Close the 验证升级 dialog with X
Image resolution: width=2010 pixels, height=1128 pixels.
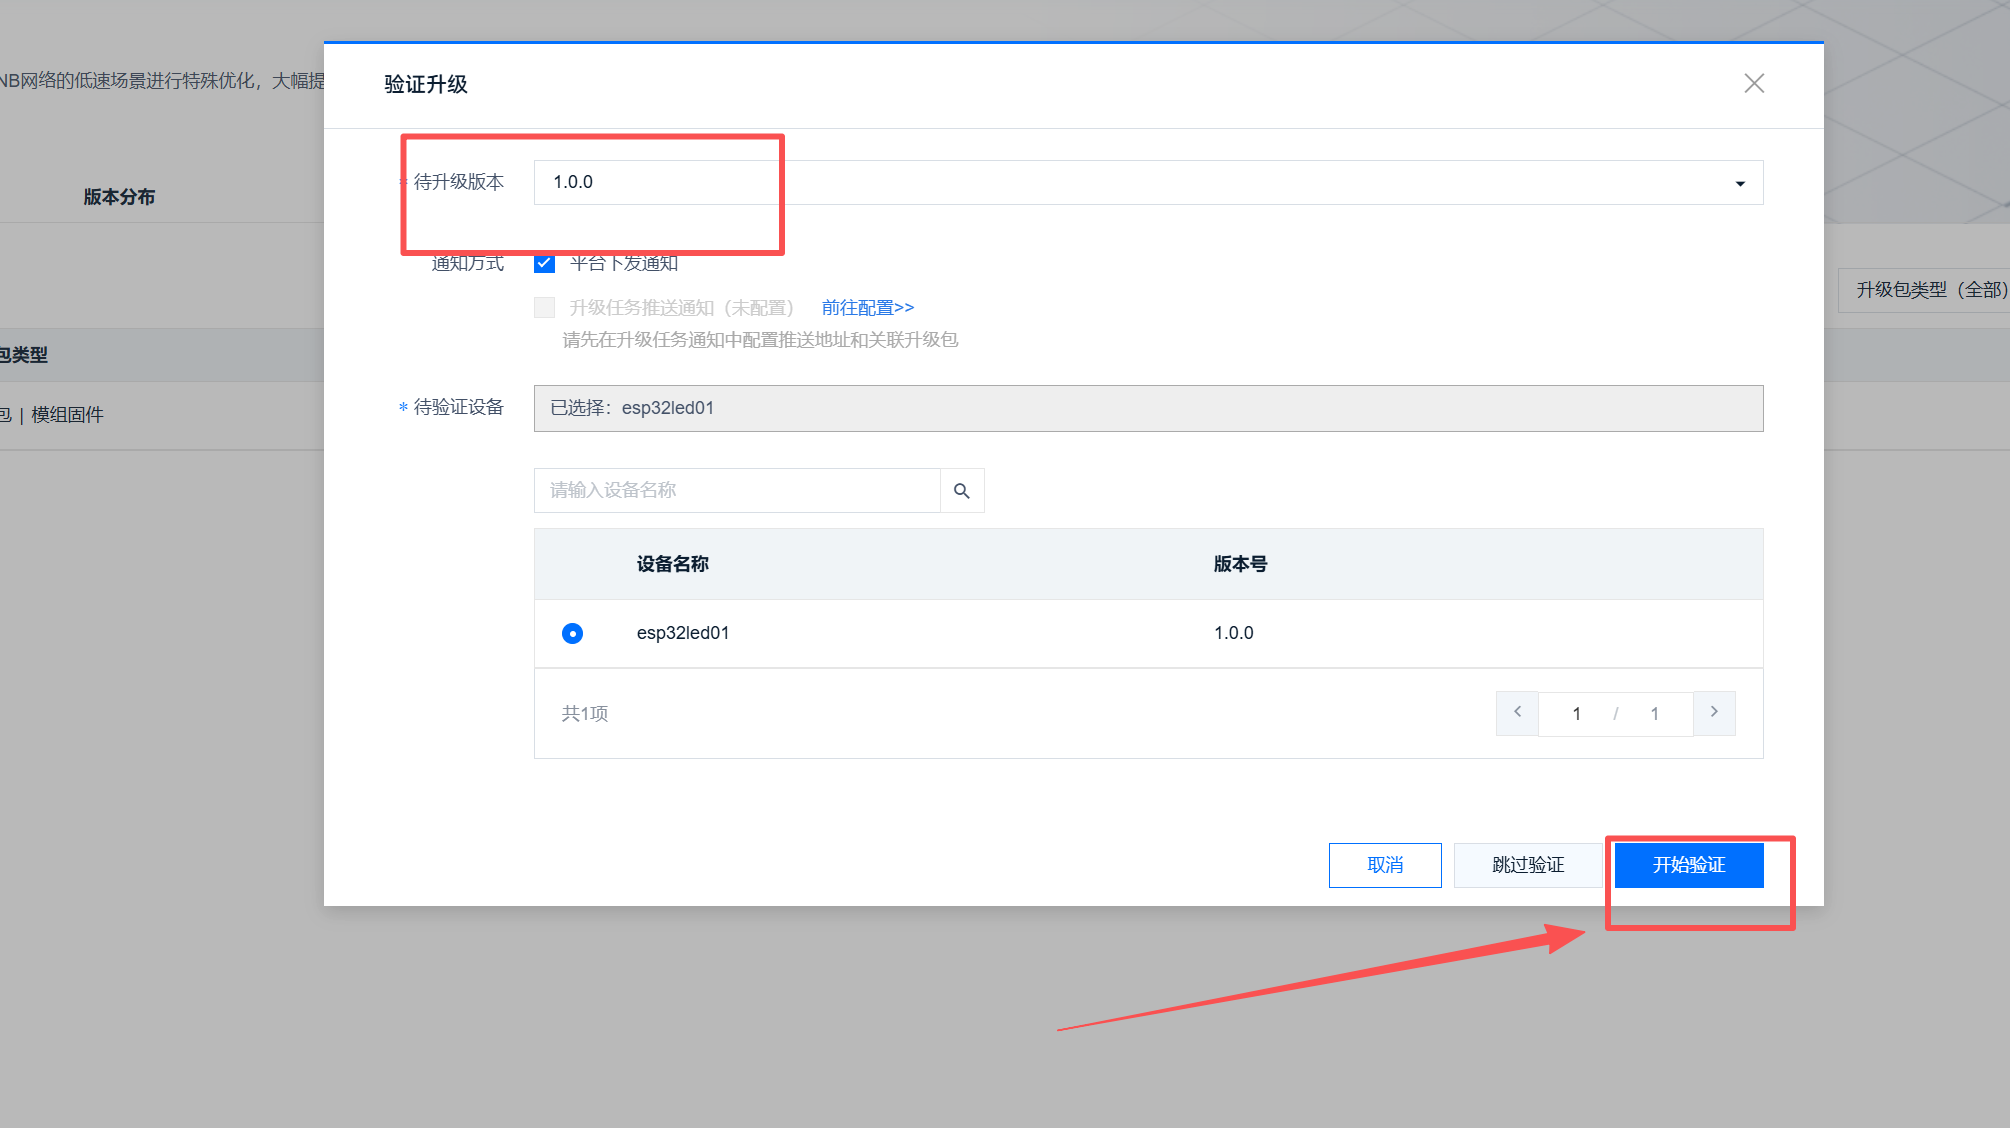click(x=1753, y=84)
